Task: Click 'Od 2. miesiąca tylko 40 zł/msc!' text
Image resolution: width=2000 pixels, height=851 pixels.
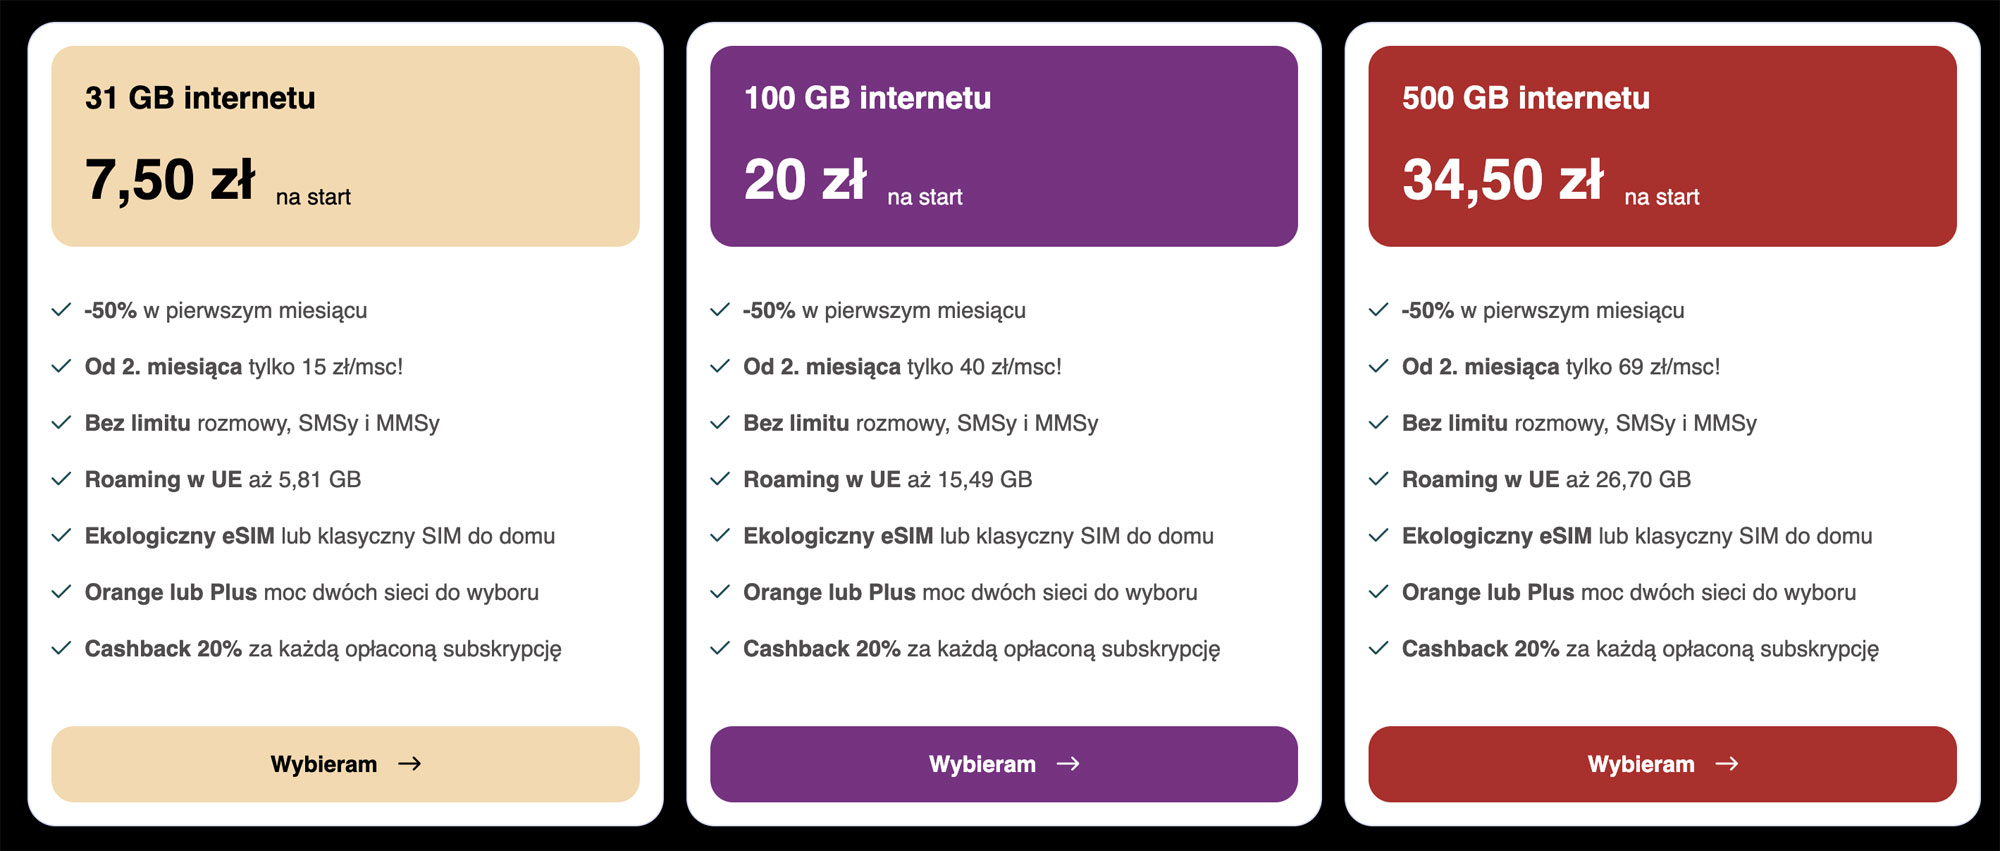Action: click(x=902, y=367)
